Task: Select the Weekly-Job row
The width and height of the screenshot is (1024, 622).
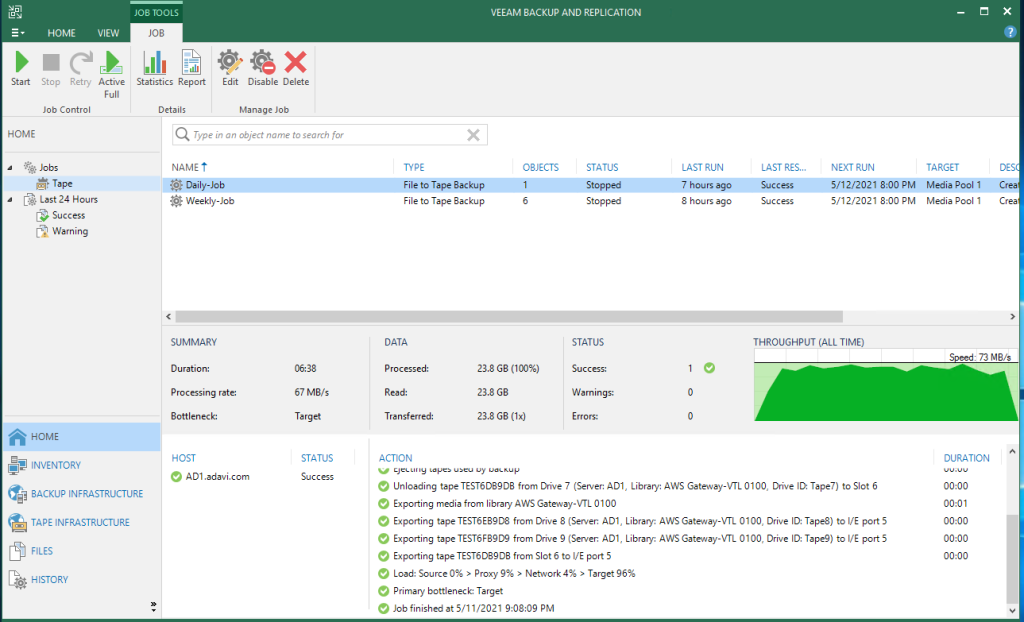Action: pos(590,201)
